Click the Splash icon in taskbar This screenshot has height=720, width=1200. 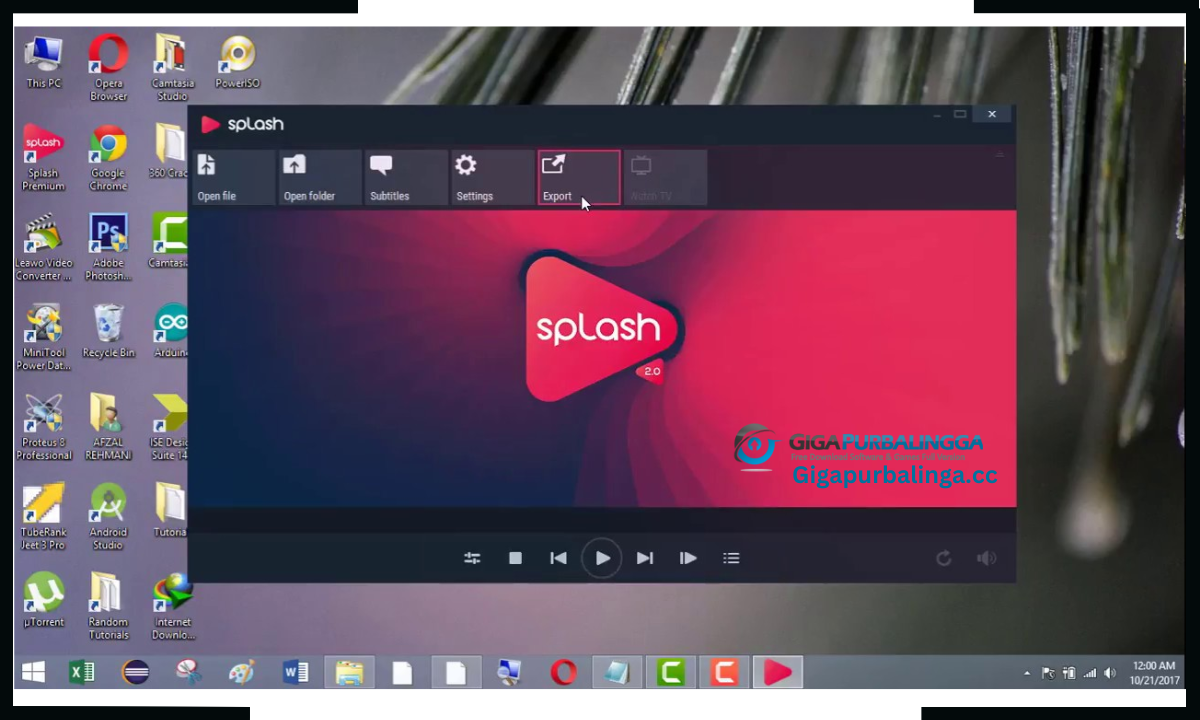(x=777, y=672)
